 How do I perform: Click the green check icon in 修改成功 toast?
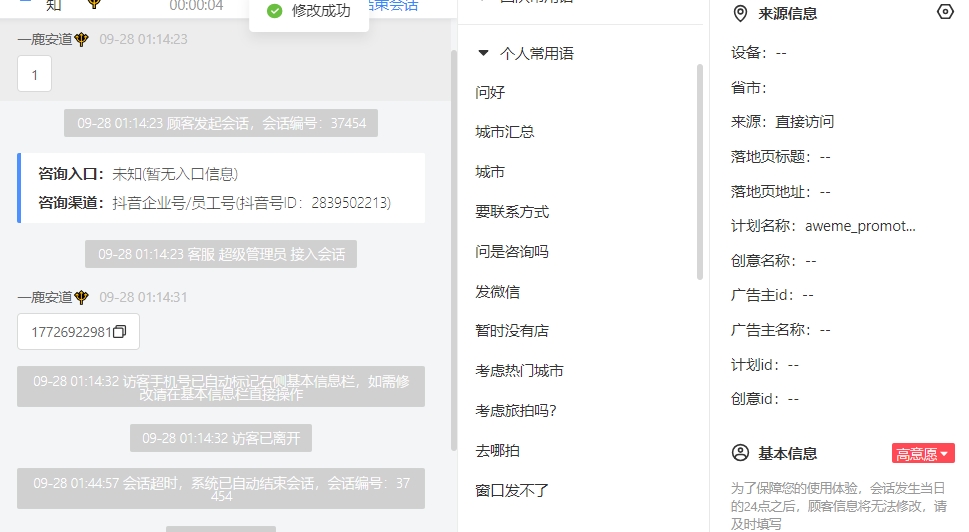point(274,11)
